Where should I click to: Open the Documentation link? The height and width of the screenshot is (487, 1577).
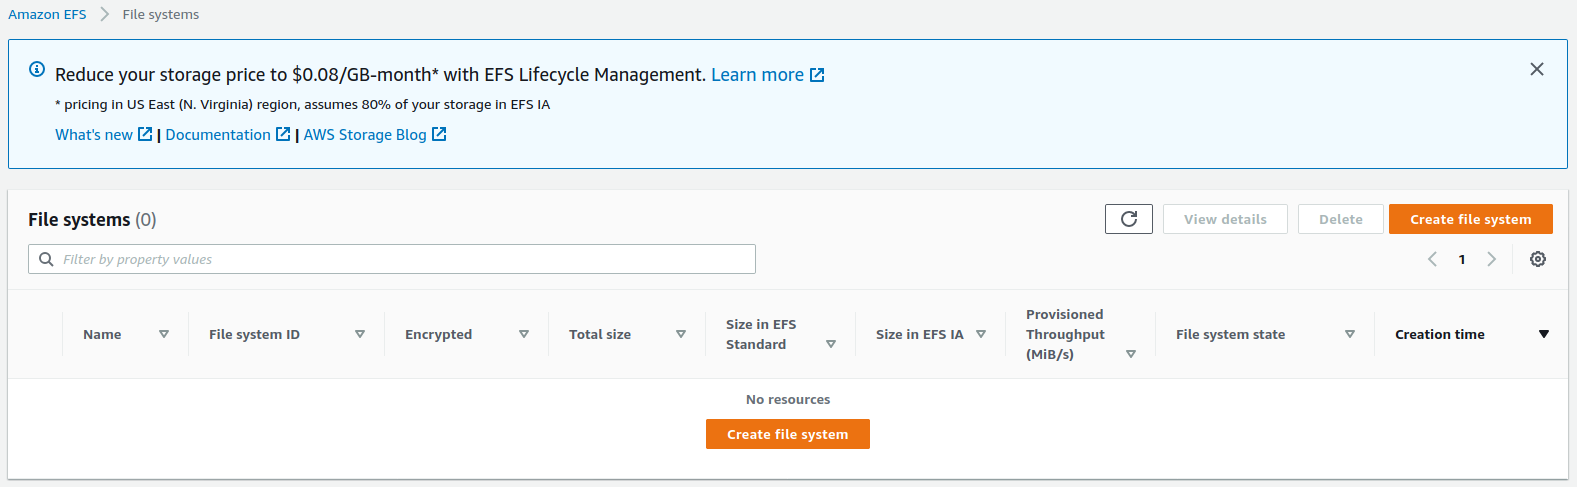218,135
